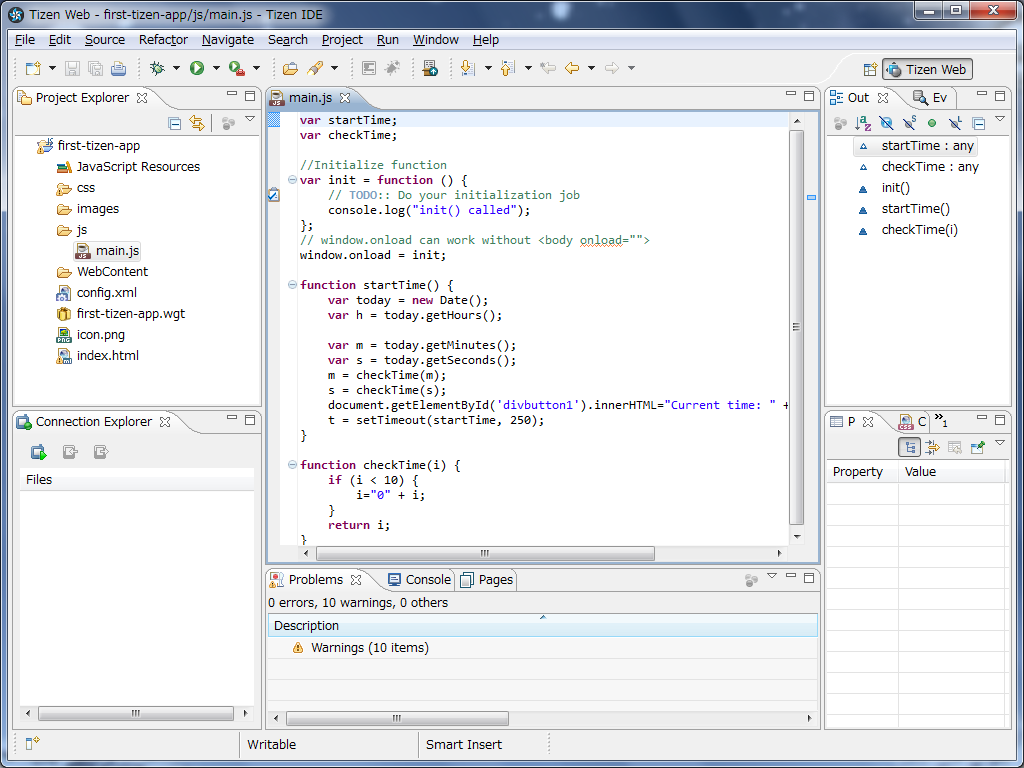
Task: Select first-tizen-app.wgt in Project Explorer
Action: click(121, 314)
